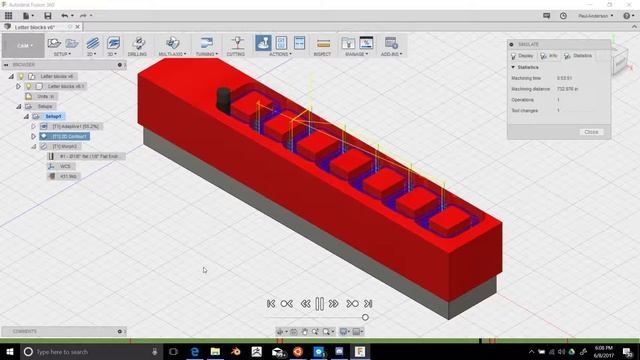Toggle the Statistics tab lightbulb in Simulate

[x=567, y=56]
